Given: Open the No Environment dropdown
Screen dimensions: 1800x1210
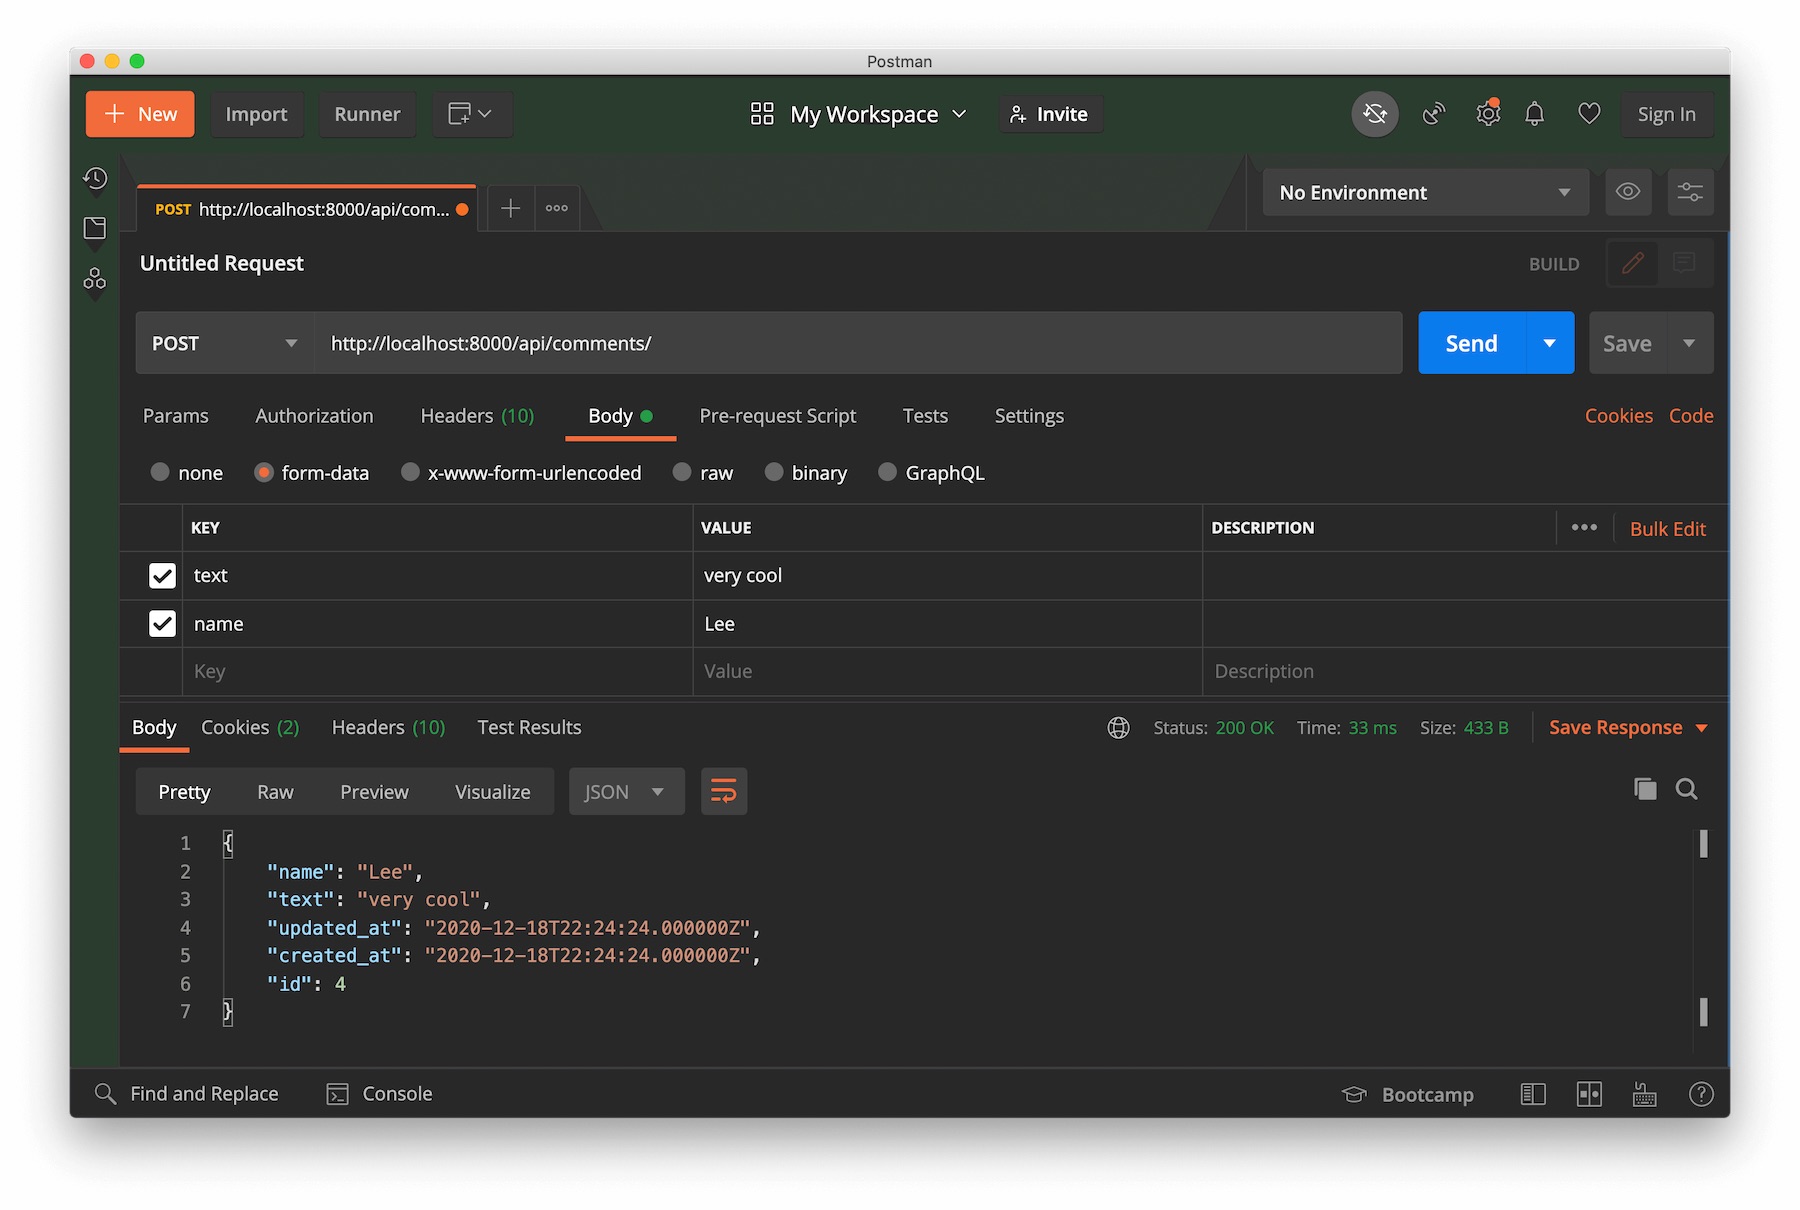Looking at the screenshot, I should coord(1426,192).
